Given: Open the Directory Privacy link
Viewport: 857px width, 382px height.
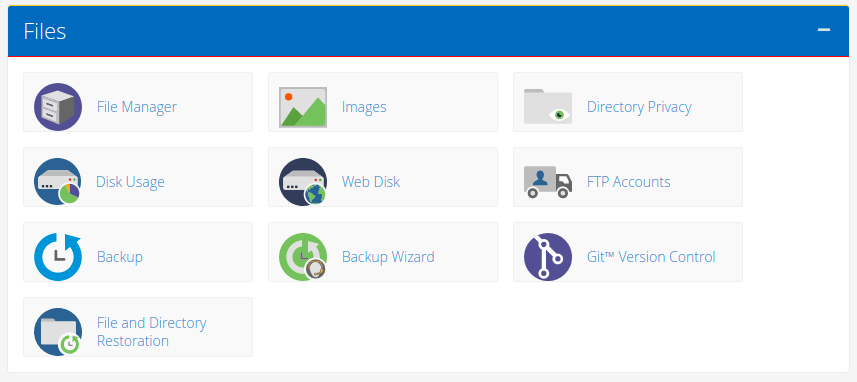Looking at the screenshot, I should click(x=639, y=107).
